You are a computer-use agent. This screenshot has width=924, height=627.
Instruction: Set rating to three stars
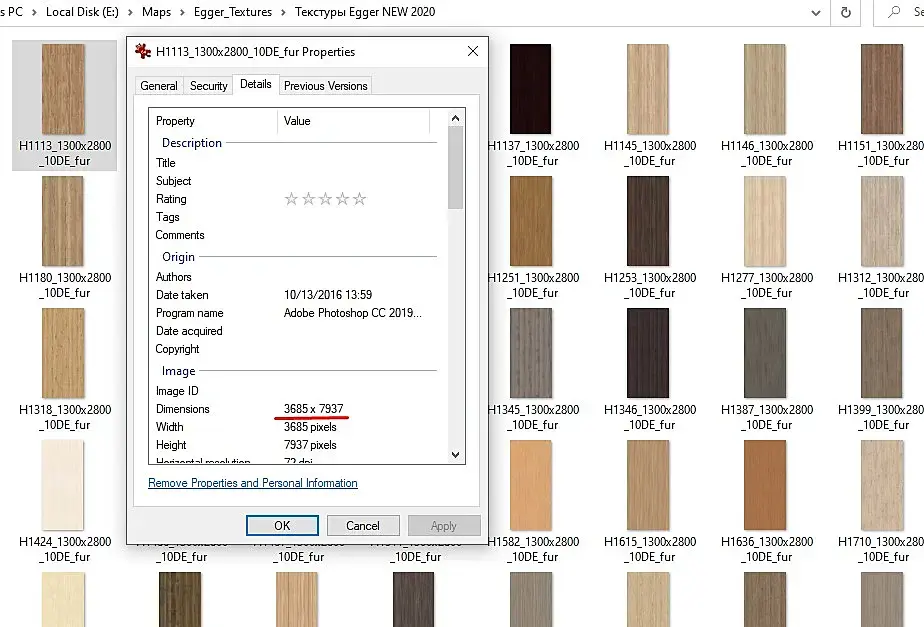click(x=325, y=199)
